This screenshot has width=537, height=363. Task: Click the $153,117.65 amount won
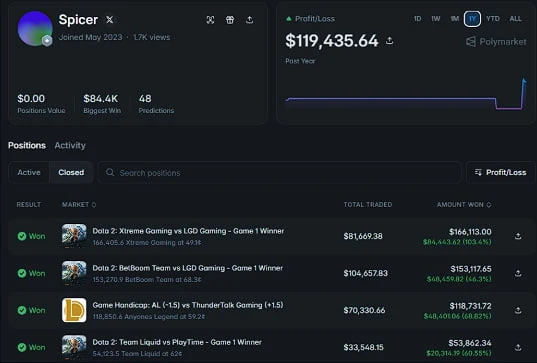coord(471,268)
